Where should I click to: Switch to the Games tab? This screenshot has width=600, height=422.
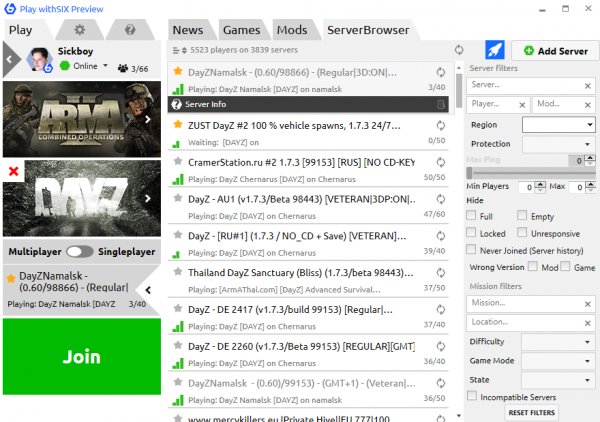[241, 30]
